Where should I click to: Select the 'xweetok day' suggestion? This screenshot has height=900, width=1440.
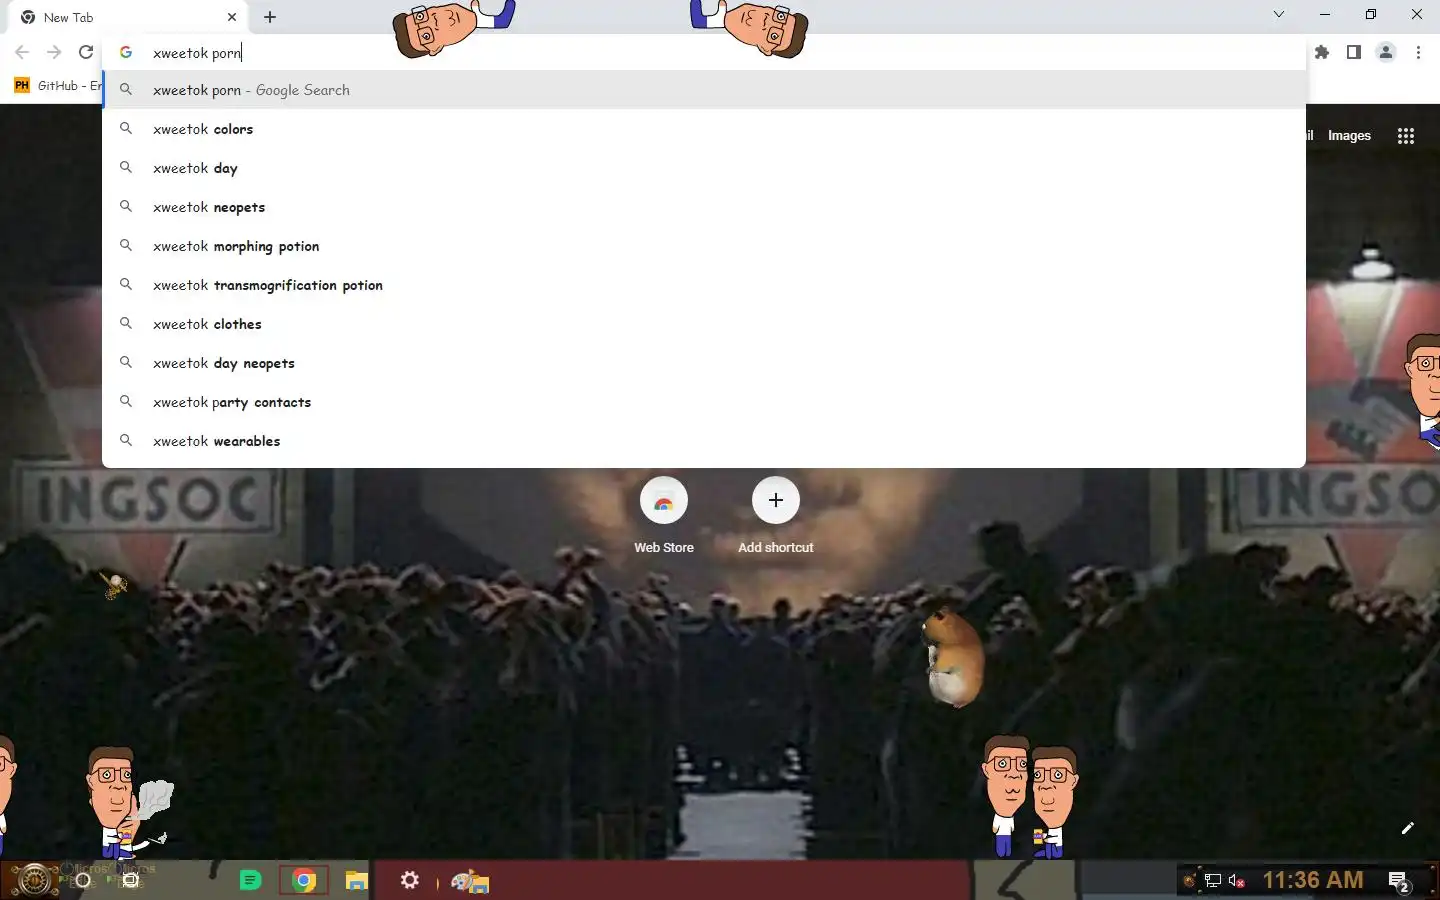[704, 168]
